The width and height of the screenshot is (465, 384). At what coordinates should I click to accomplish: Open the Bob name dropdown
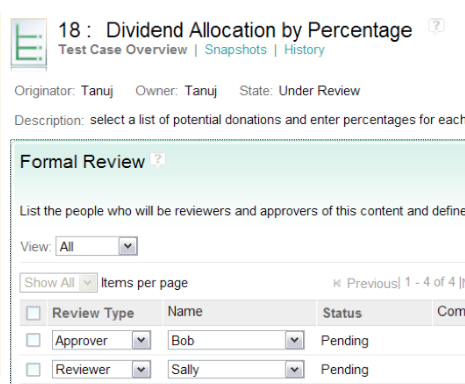coord(236,340)
